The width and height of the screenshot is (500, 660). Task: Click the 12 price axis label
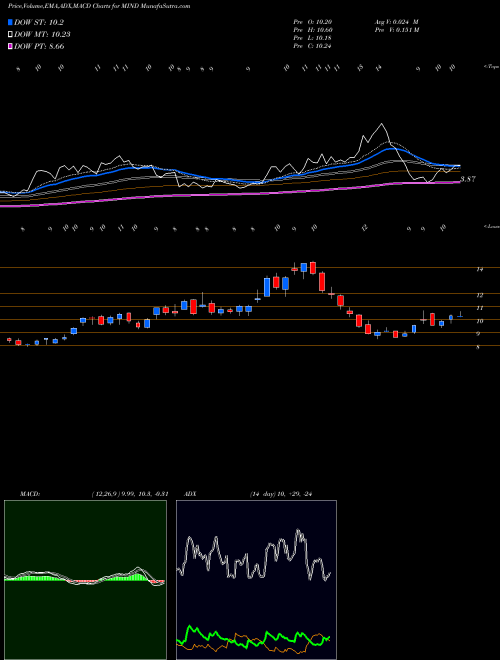(479, 295)
